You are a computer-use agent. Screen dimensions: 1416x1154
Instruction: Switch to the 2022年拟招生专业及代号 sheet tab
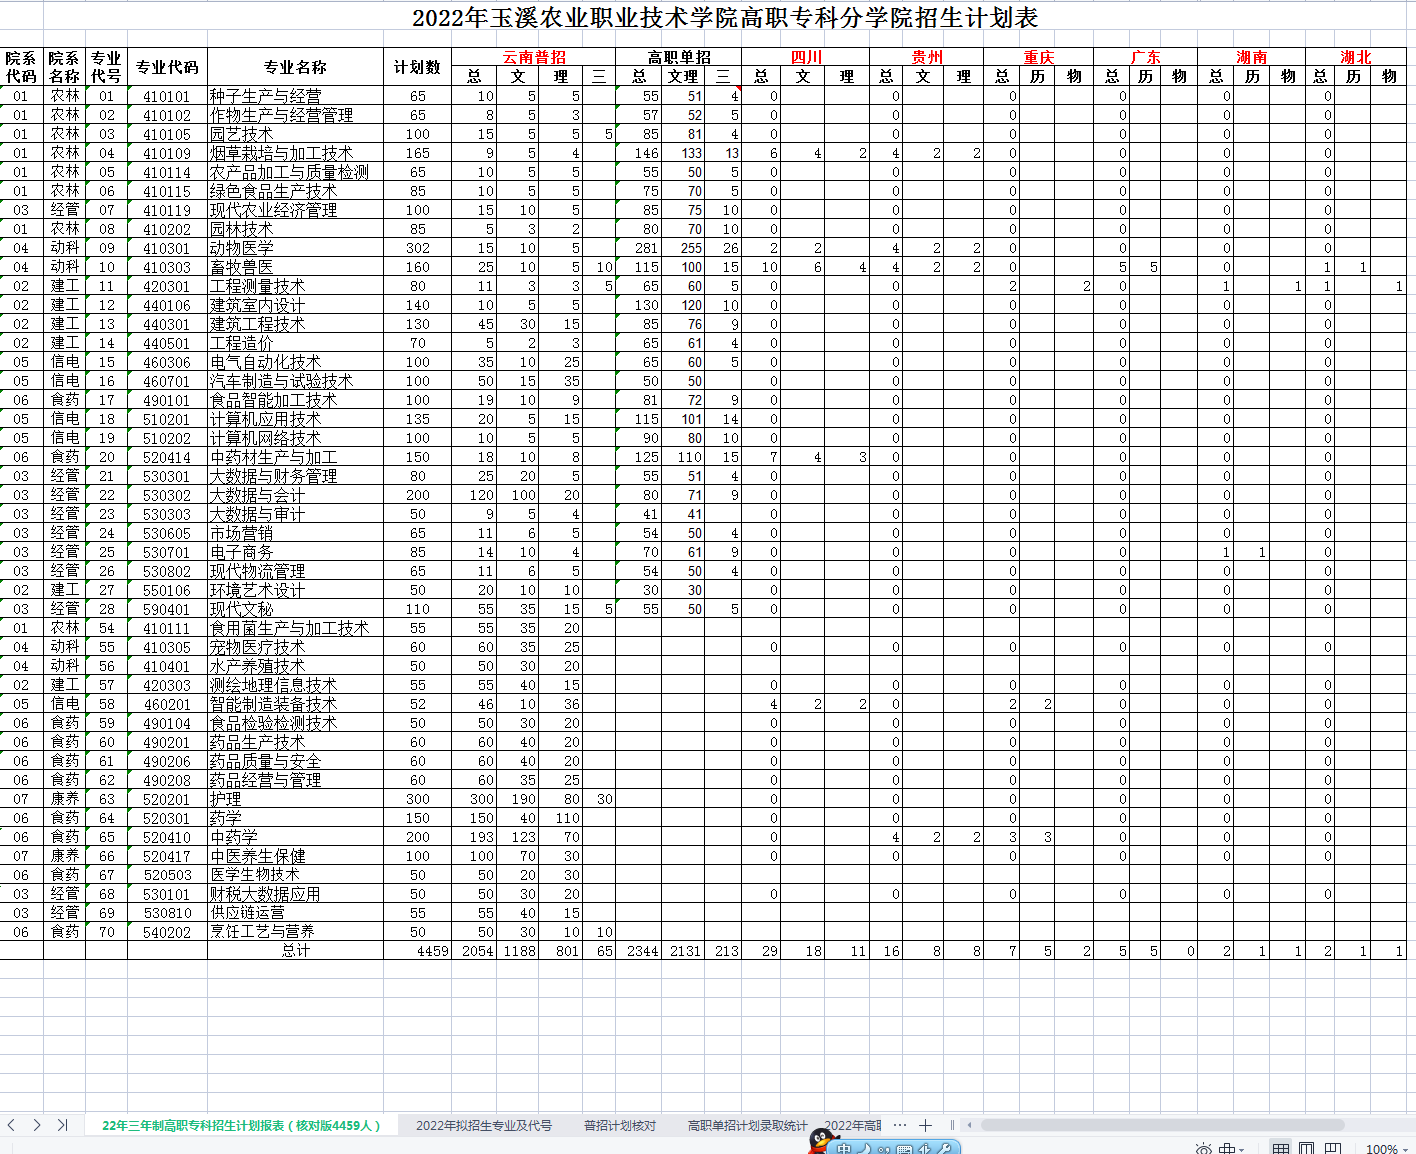coord(483,1126)
